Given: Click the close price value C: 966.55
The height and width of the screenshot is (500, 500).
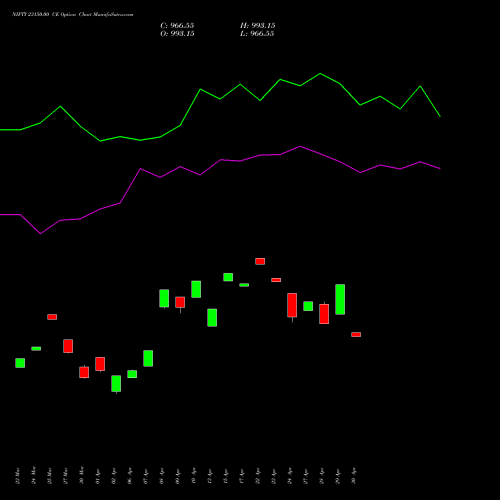Looking at the screenshot, I should click(x=177, y=26).
